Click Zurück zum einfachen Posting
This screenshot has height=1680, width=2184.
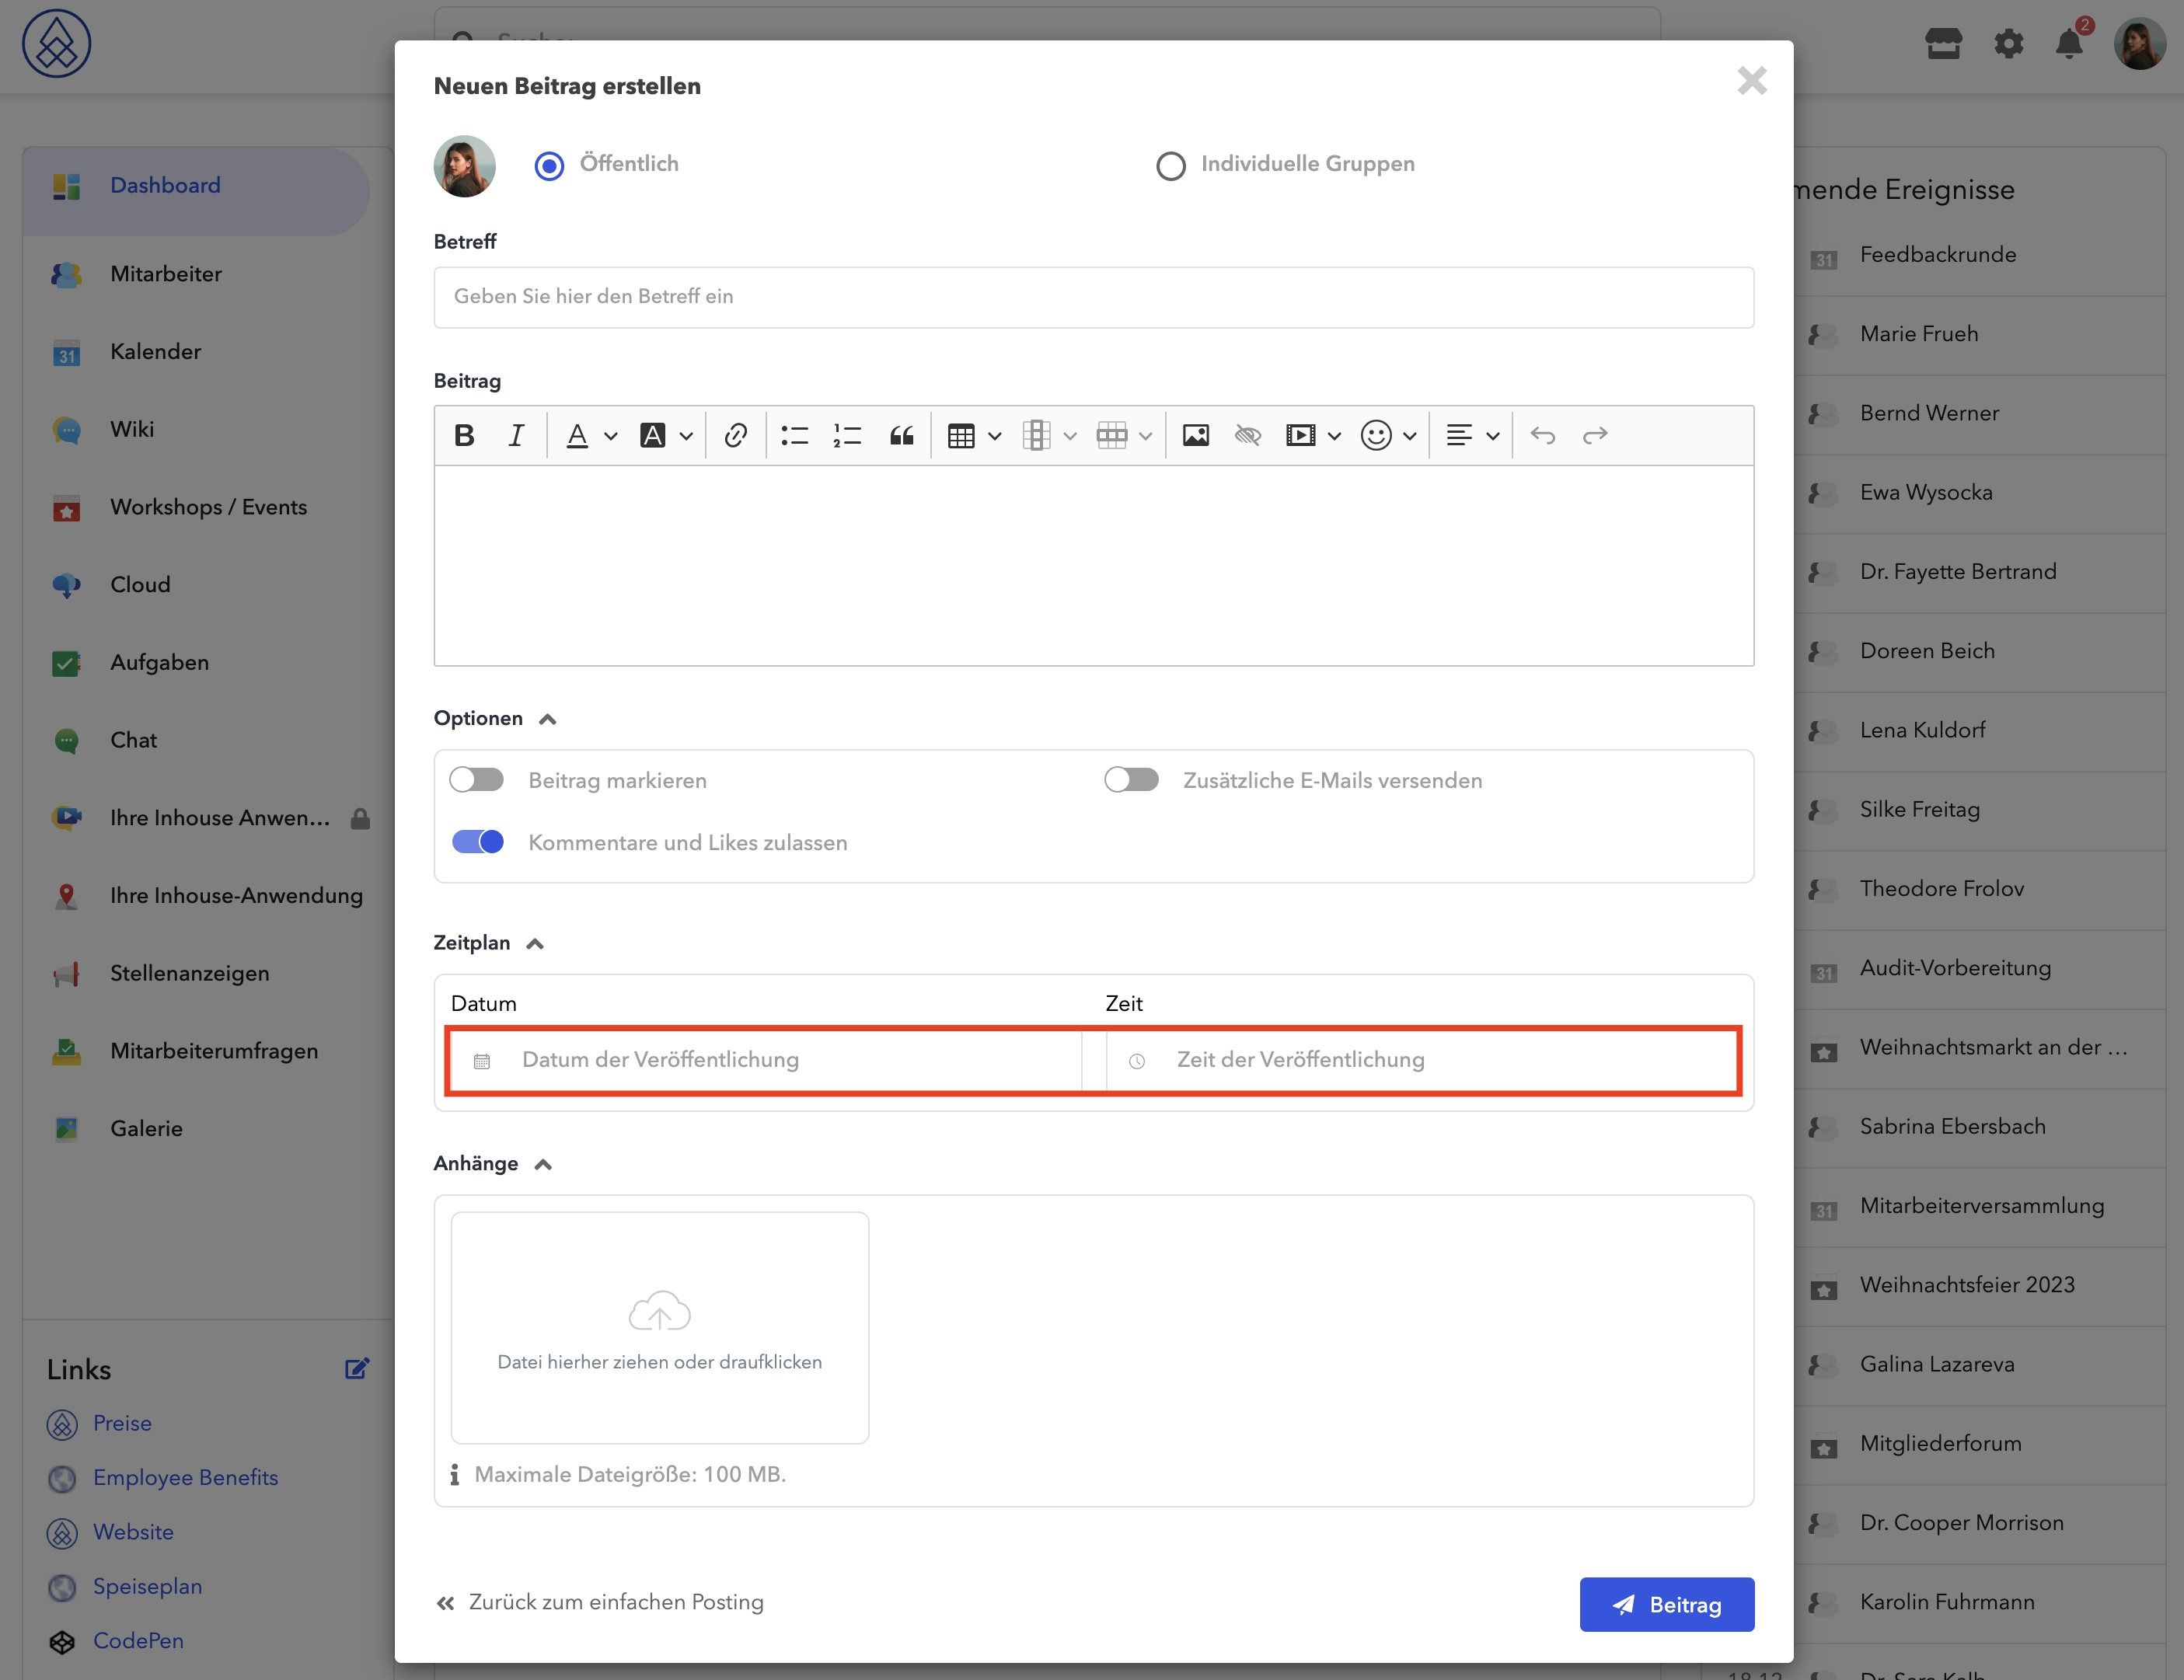pyautogui.click(x=599, y=1602)
